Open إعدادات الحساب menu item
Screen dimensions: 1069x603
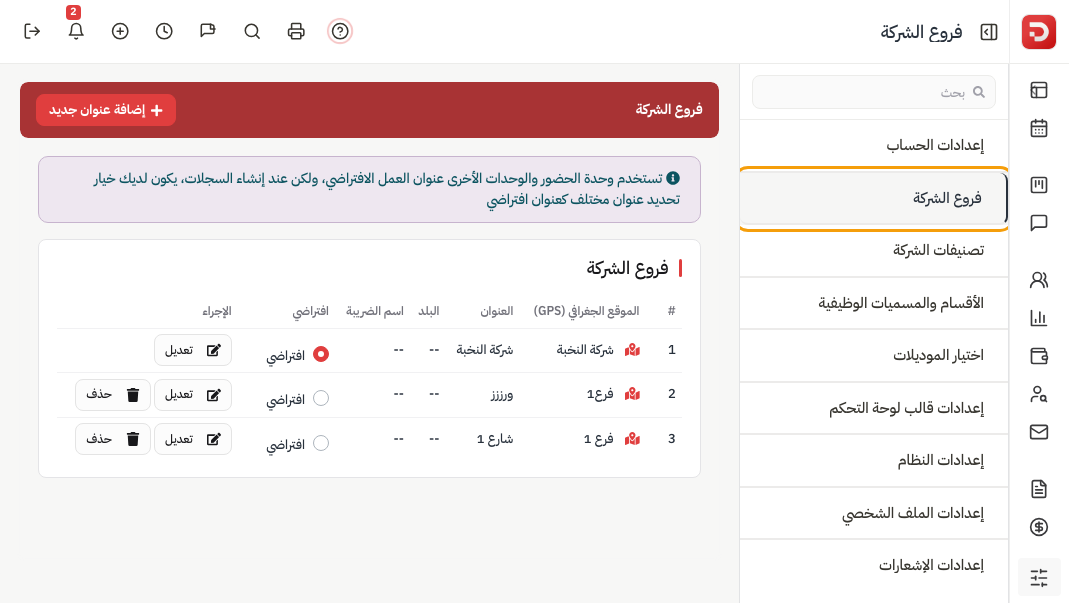pos(873,145)
